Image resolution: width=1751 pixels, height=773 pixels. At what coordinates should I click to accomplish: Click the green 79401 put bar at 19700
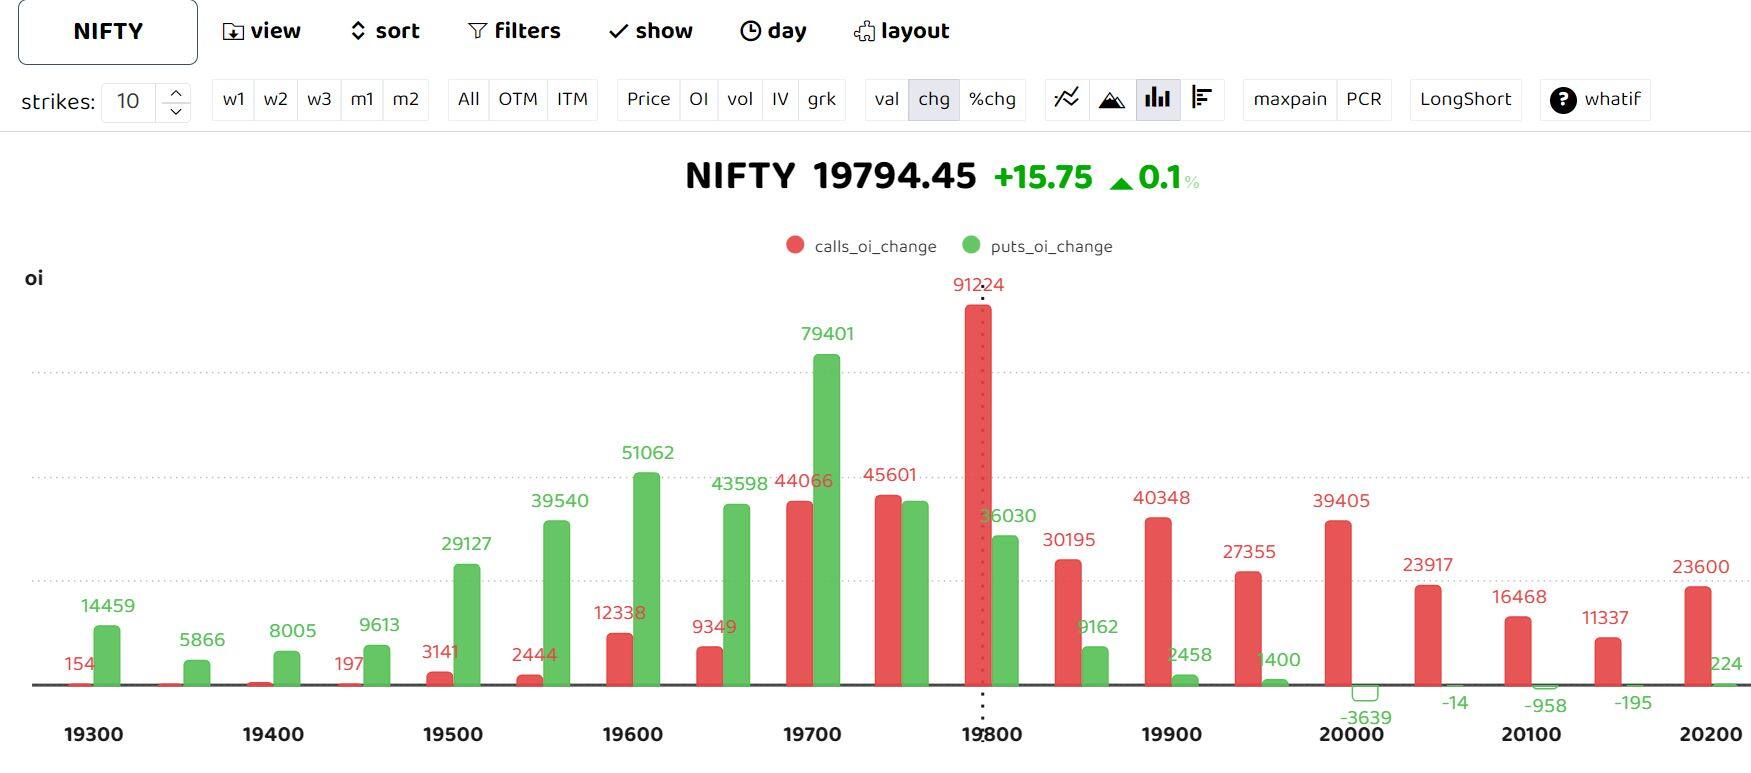pos(827,520)
